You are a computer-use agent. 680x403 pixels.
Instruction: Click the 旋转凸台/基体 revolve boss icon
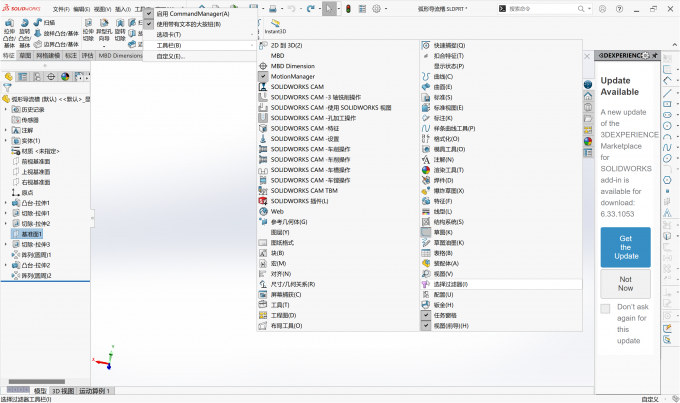point(25,23)
